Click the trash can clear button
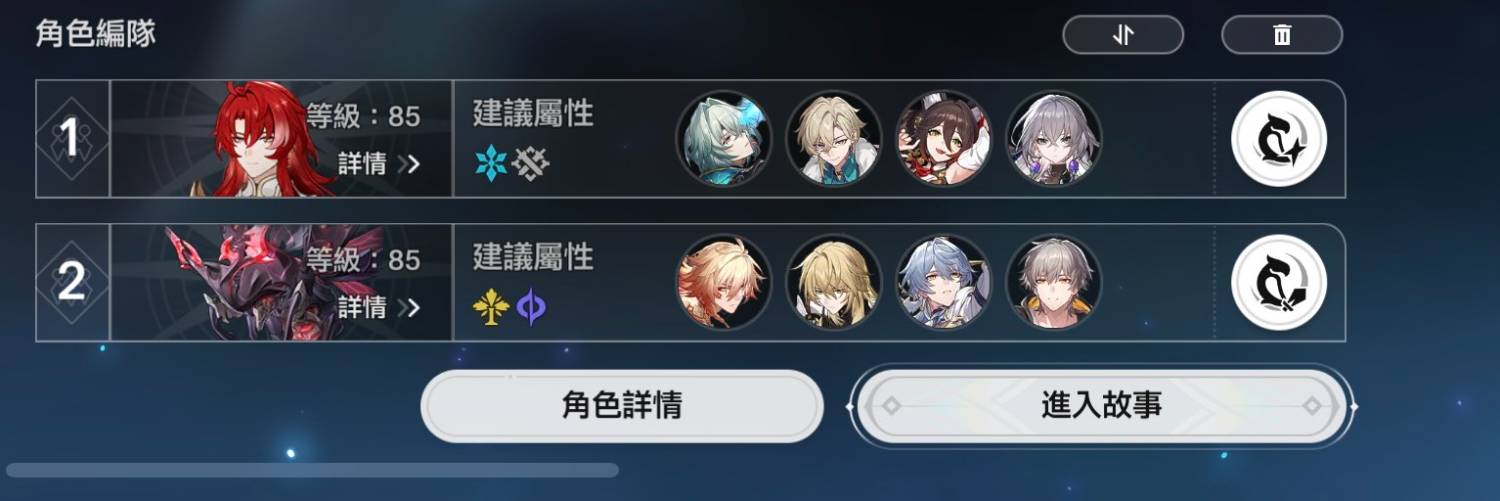The width and height of the screenshot is (1500, 501). (1281, 35)
